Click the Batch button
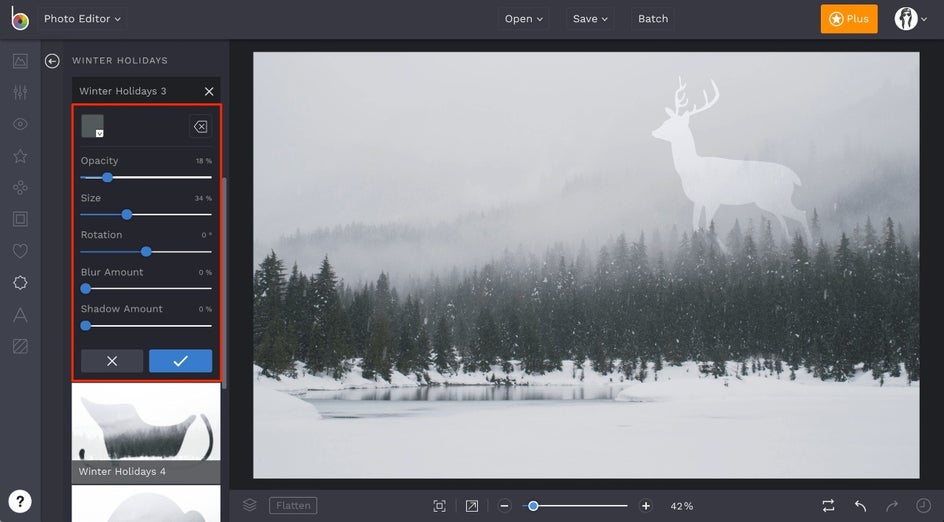This screenshot has height=522, width=944. pos(653,19)
